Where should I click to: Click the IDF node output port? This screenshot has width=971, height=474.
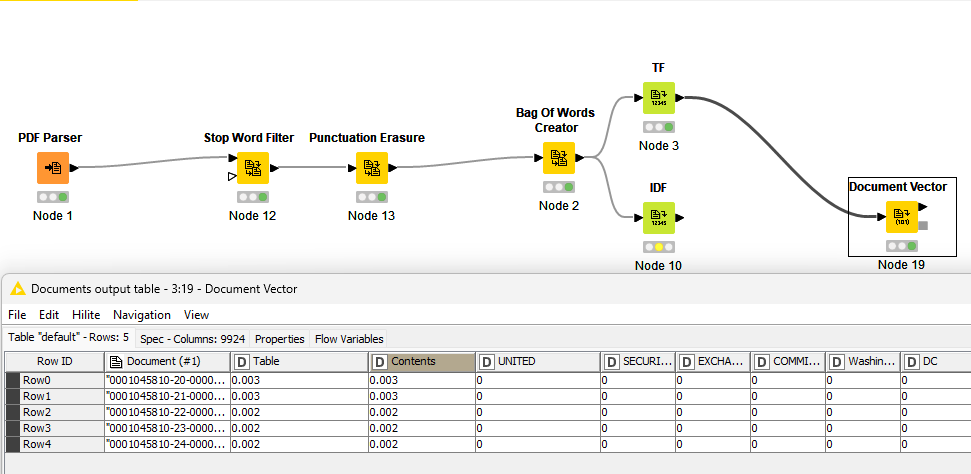pyautogui.click(x=679, y=218)
